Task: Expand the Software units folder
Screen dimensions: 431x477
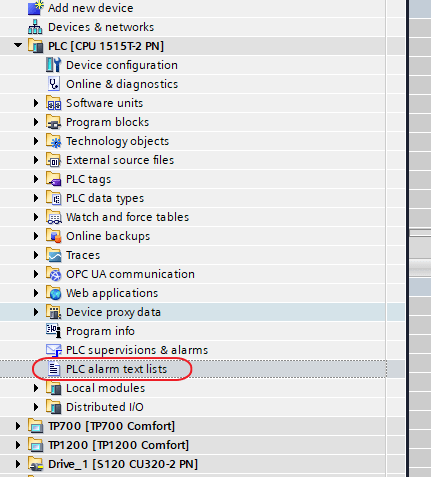Action: tap(36, 103)
